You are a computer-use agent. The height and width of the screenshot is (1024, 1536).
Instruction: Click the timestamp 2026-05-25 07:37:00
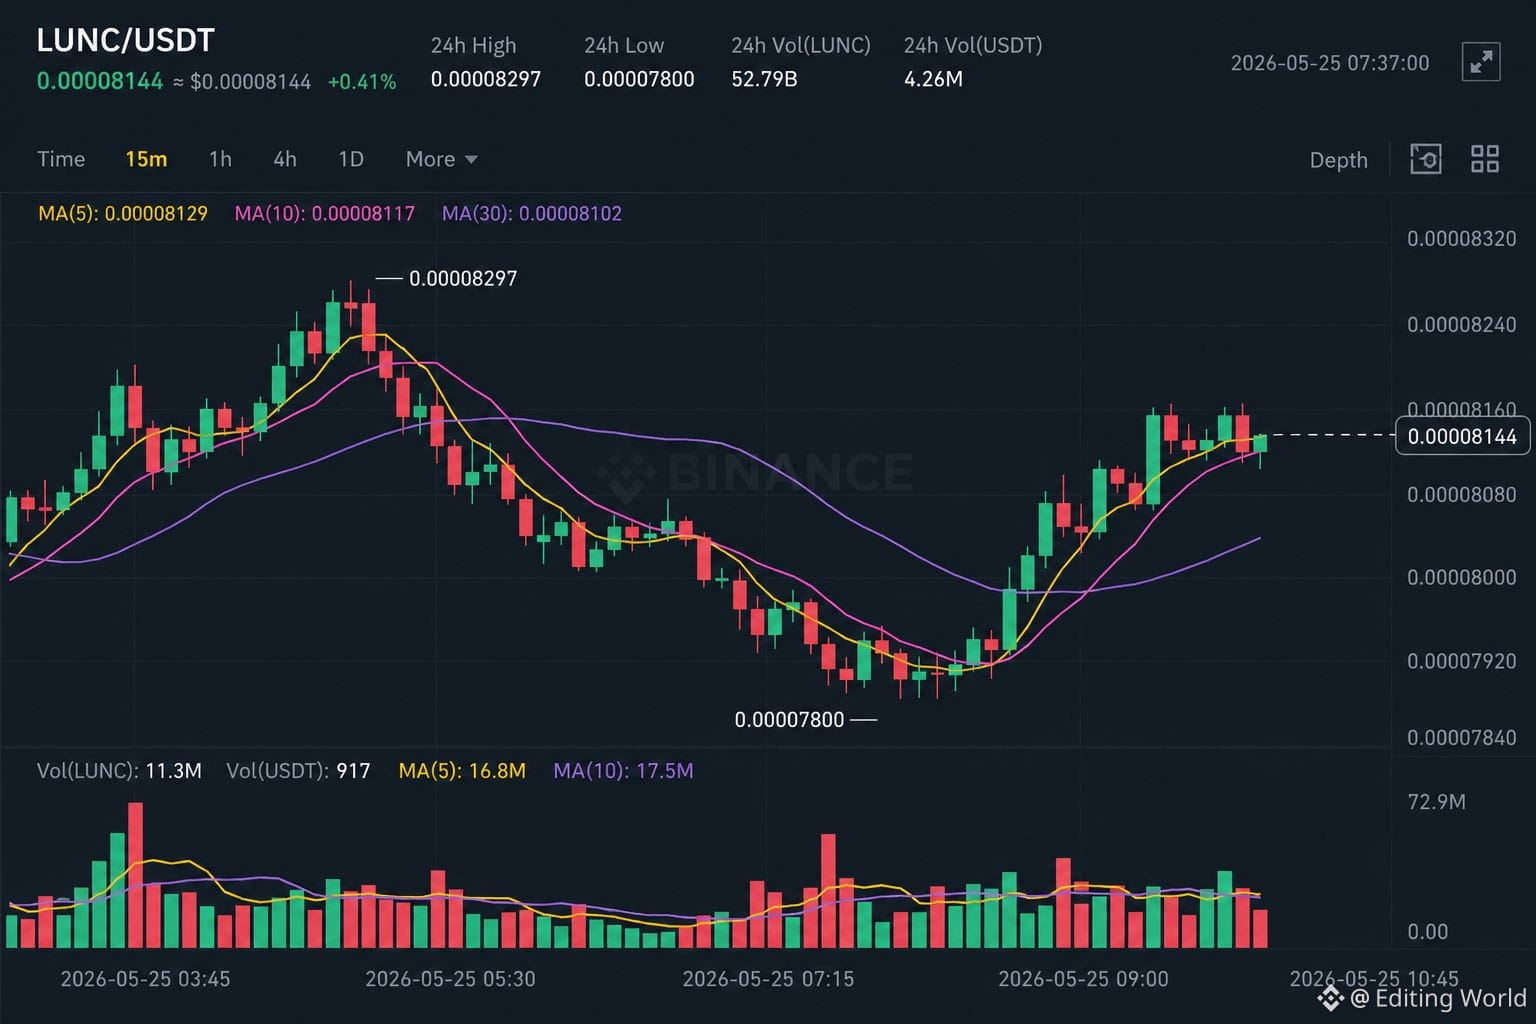click(1330, 63)
